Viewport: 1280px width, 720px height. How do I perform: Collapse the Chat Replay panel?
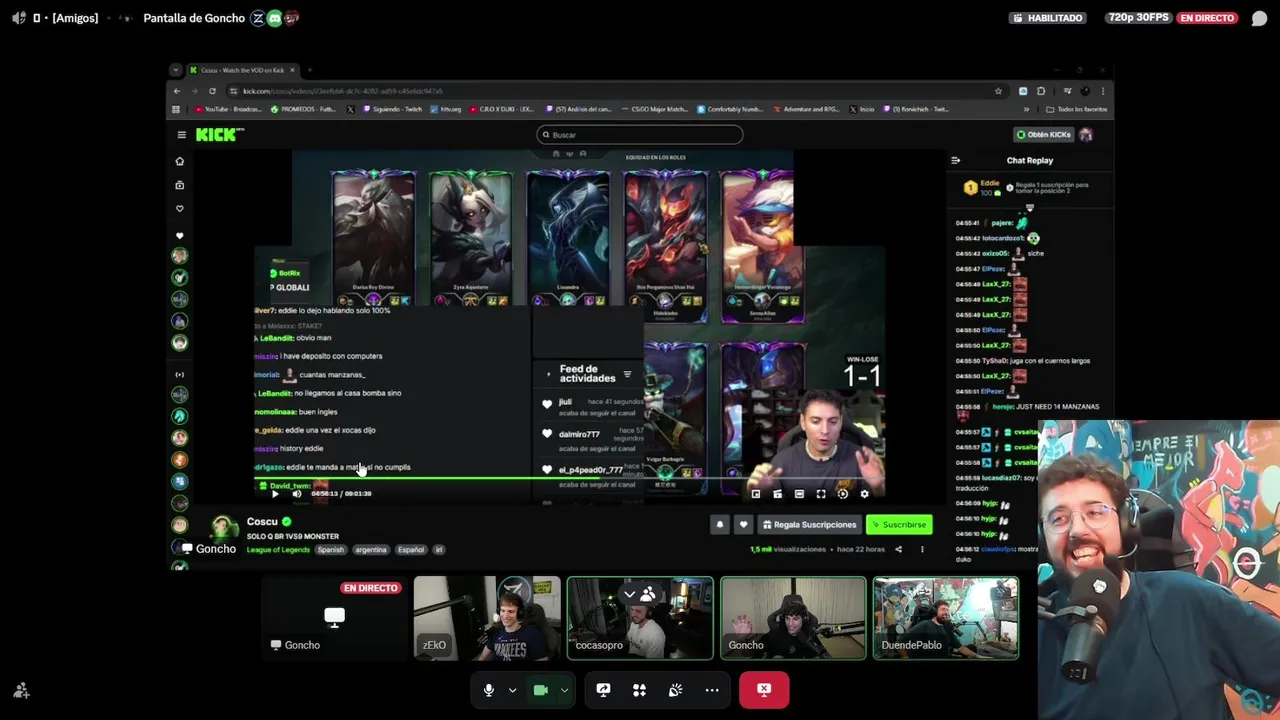[x=955, y=160]
